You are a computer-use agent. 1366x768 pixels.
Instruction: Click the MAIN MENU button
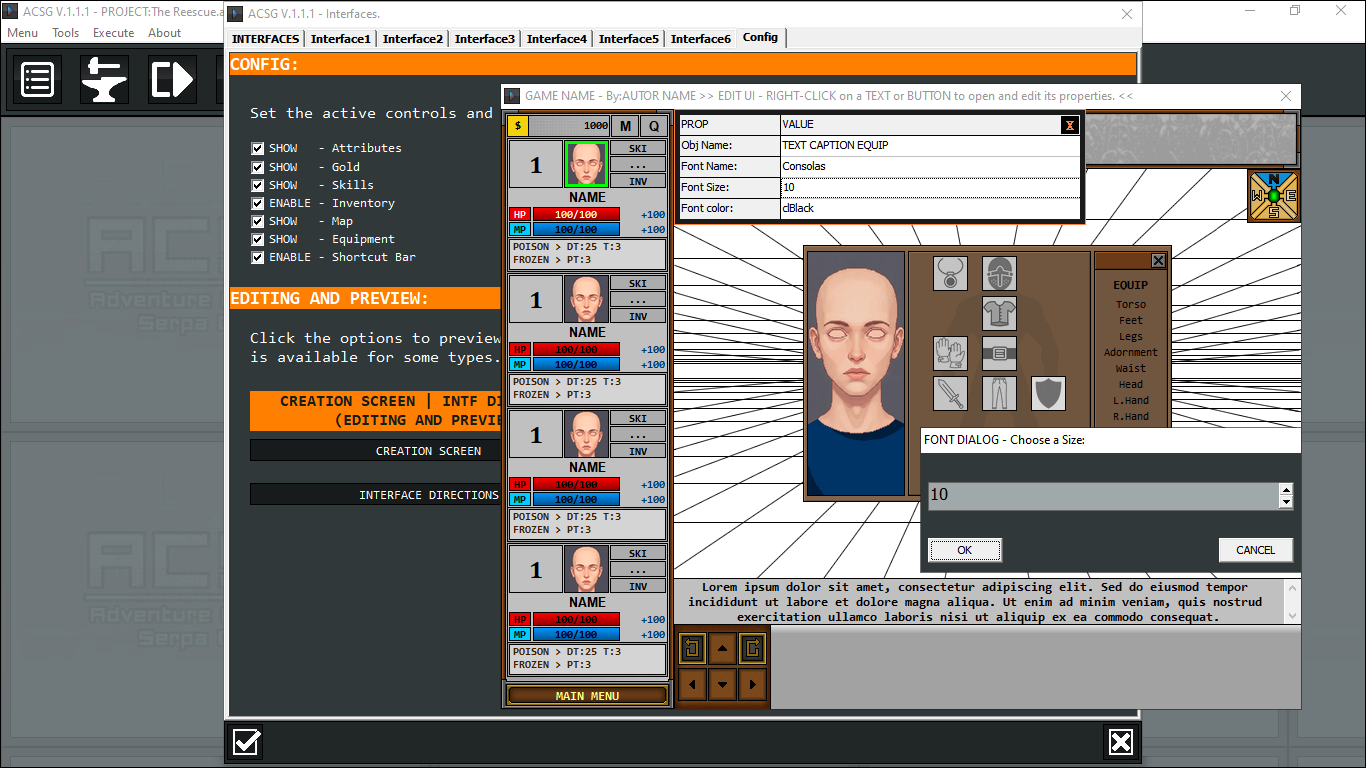588,696
